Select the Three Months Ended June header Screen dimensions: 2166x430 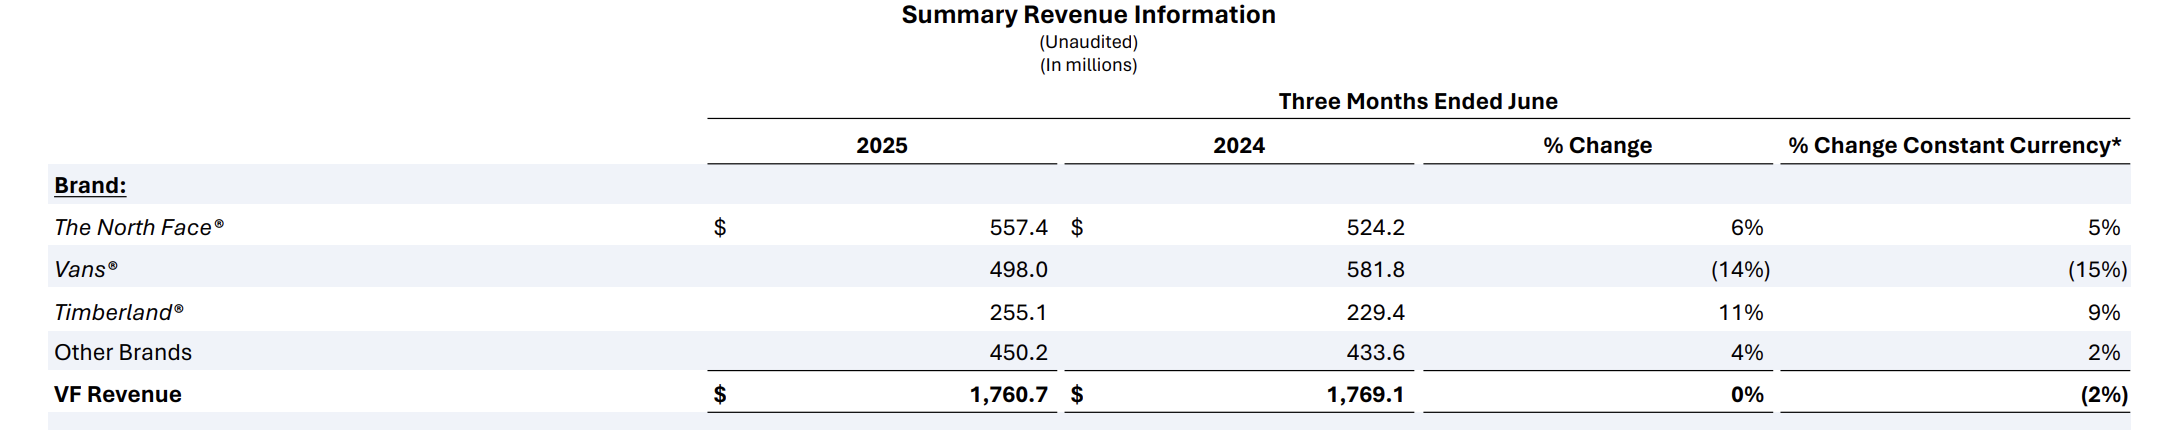(1418, 101)
